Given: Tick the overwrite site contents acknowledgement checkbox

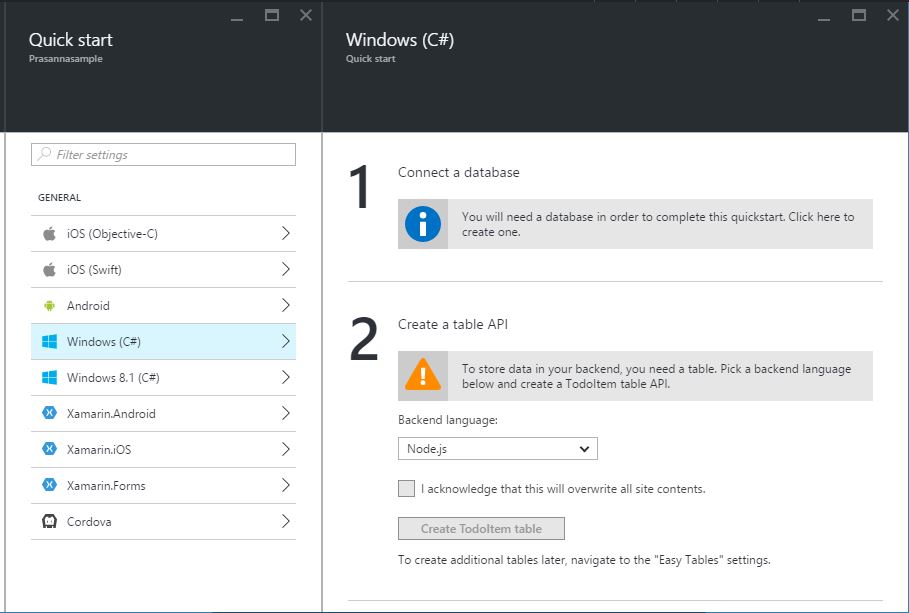Looking at the screenshot, I should [x=406, y=489].
